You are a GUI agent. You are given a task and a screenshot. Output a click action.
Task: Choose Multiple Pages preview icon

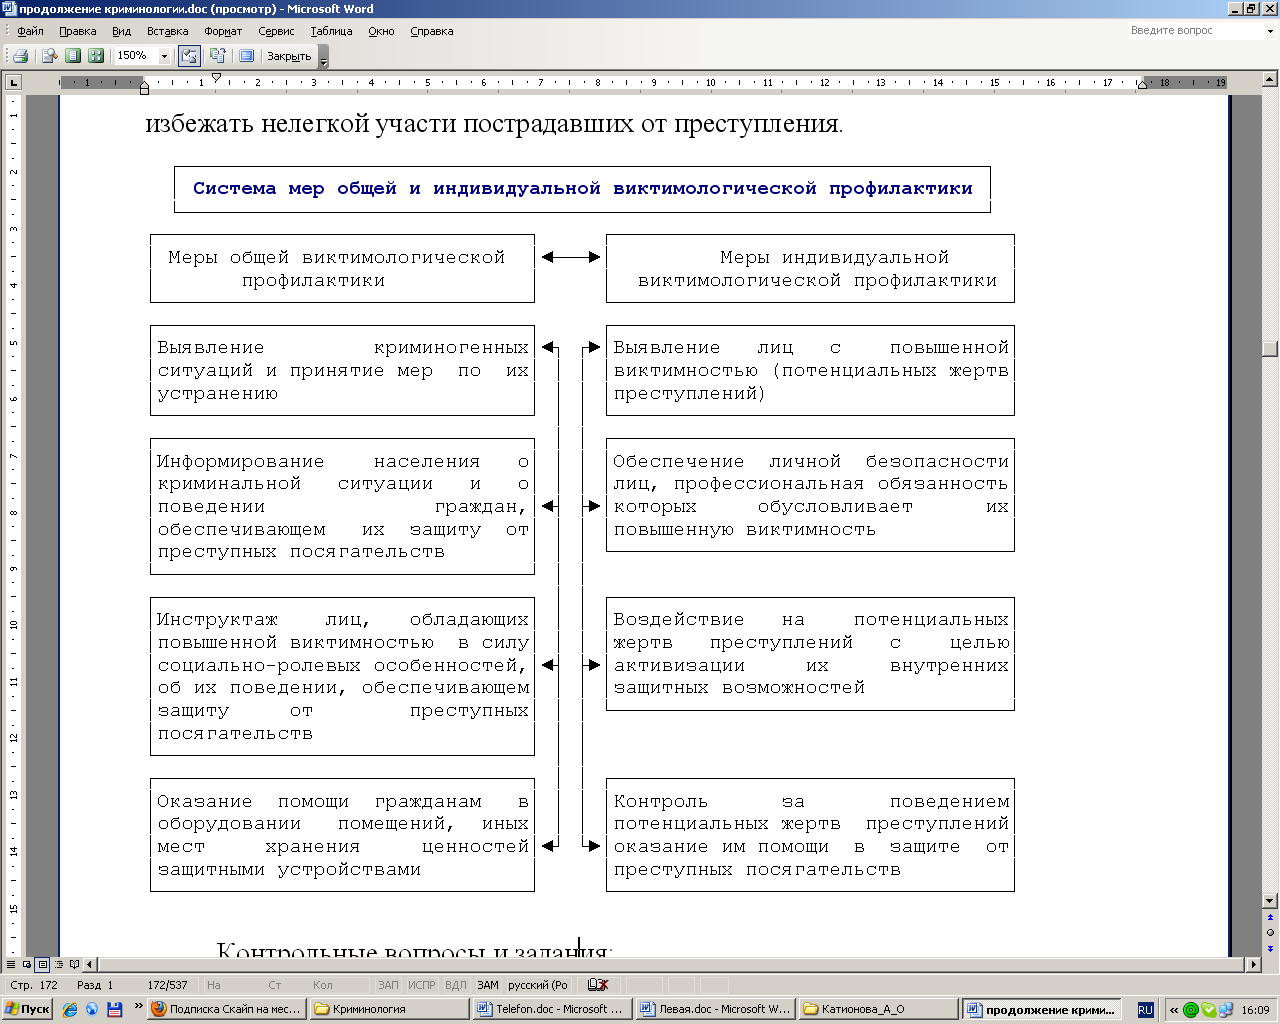(96, 56)
